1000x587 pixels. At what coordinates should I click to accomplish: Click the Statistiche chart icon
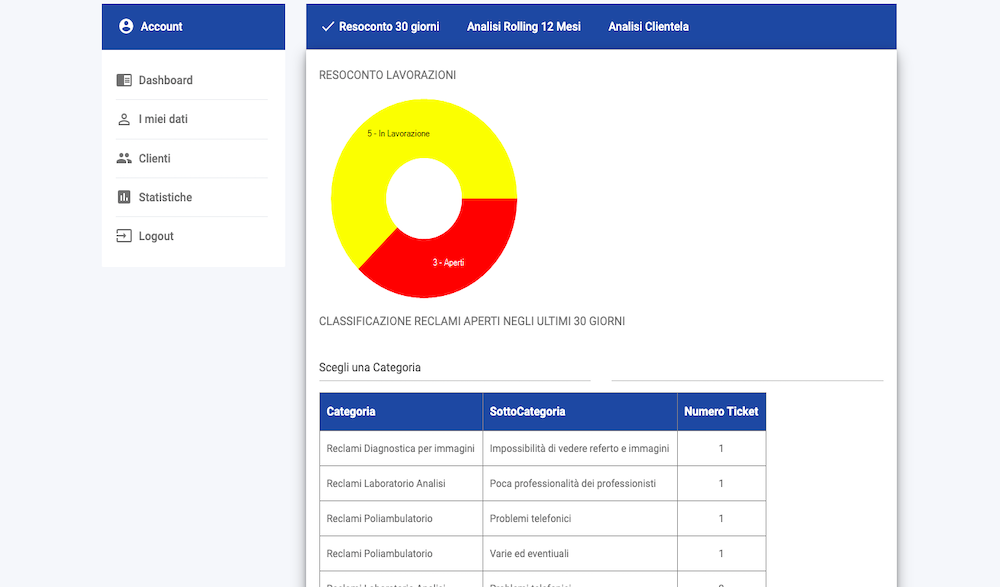124,197
